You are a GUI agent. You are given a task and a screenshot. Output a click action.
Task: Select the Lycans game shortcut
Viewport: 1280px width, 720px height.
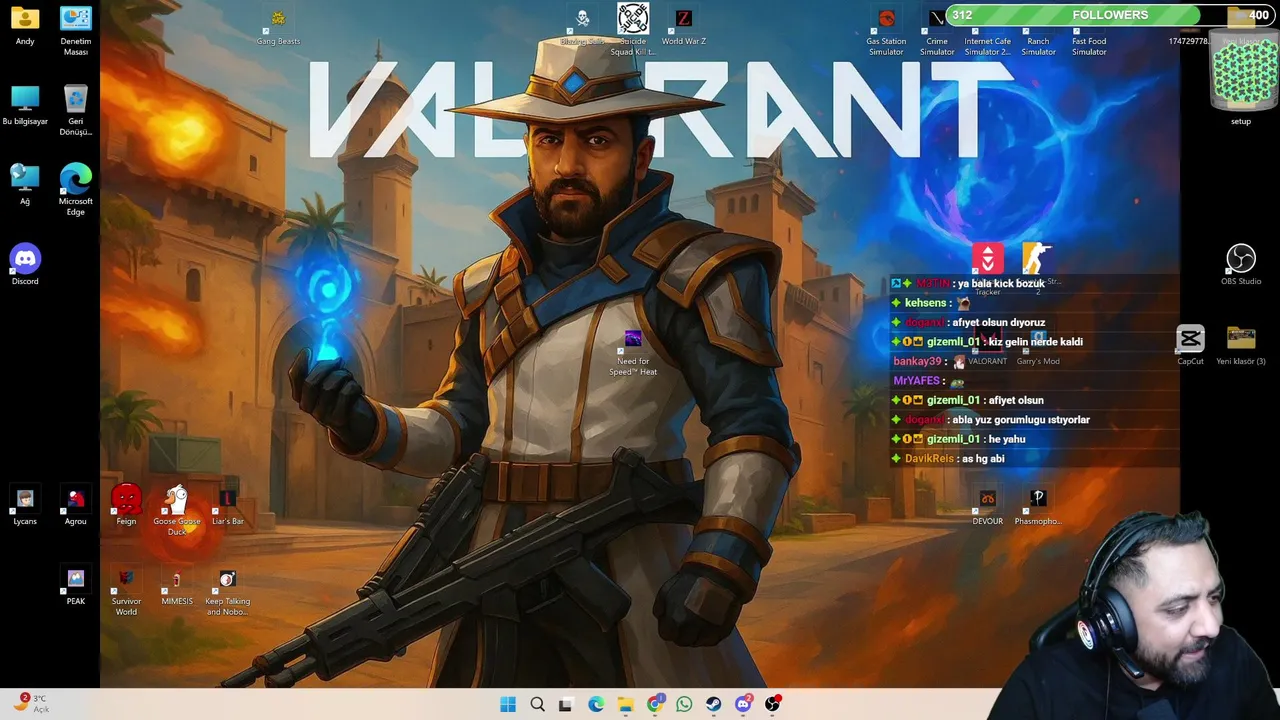click(x=25, y=499)
